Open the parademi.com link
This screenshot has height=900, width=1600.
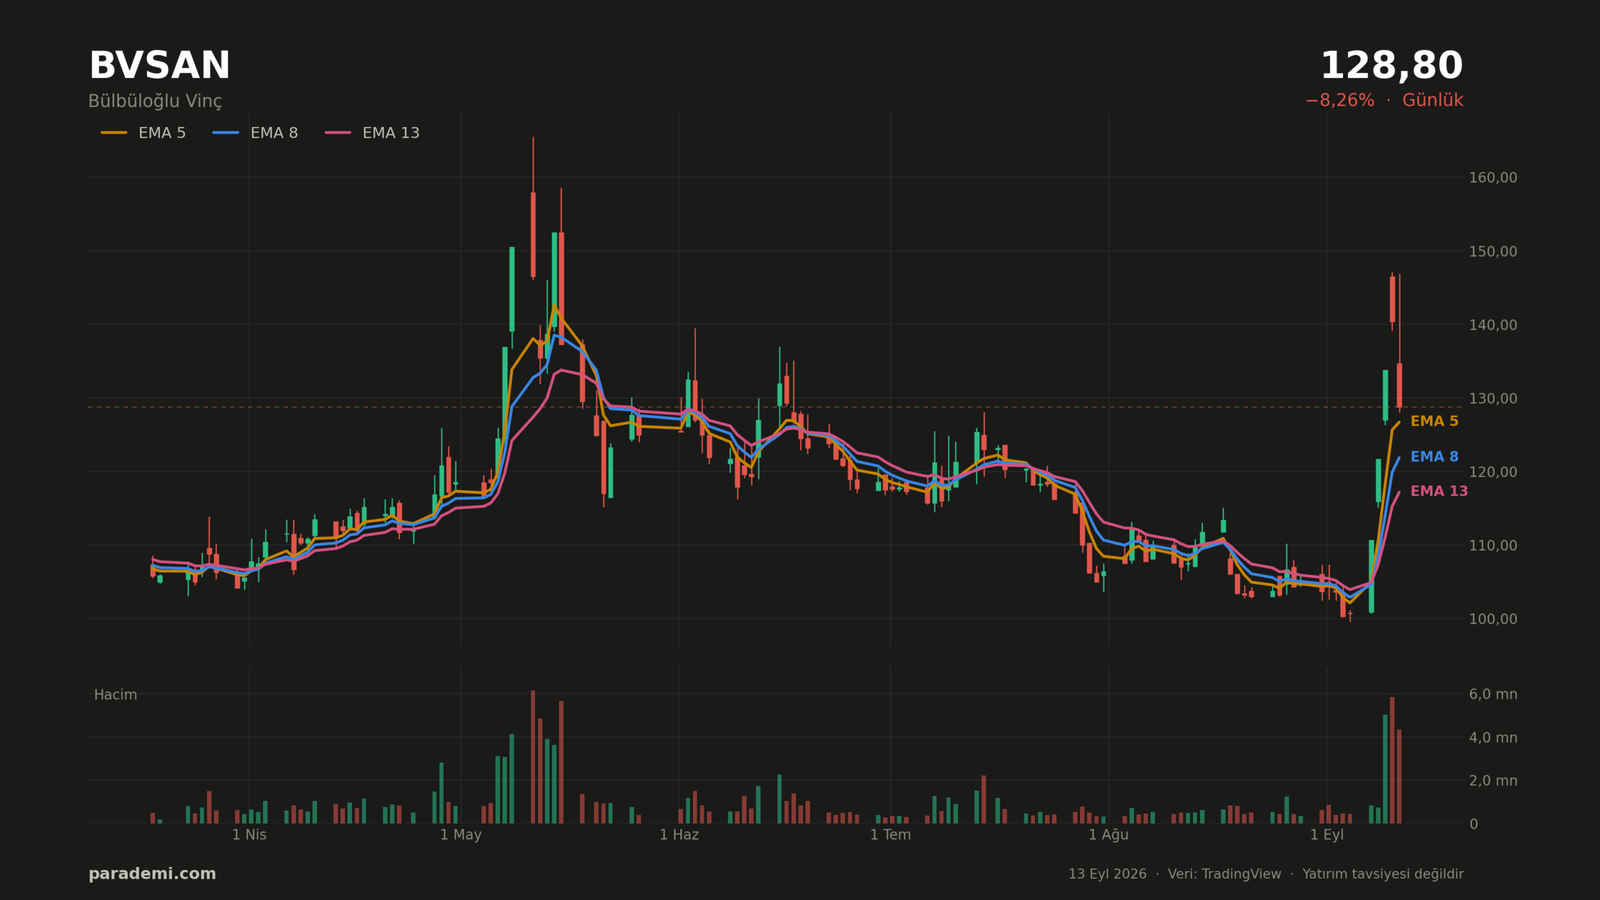pyautogui.click(x=152, y=874)
